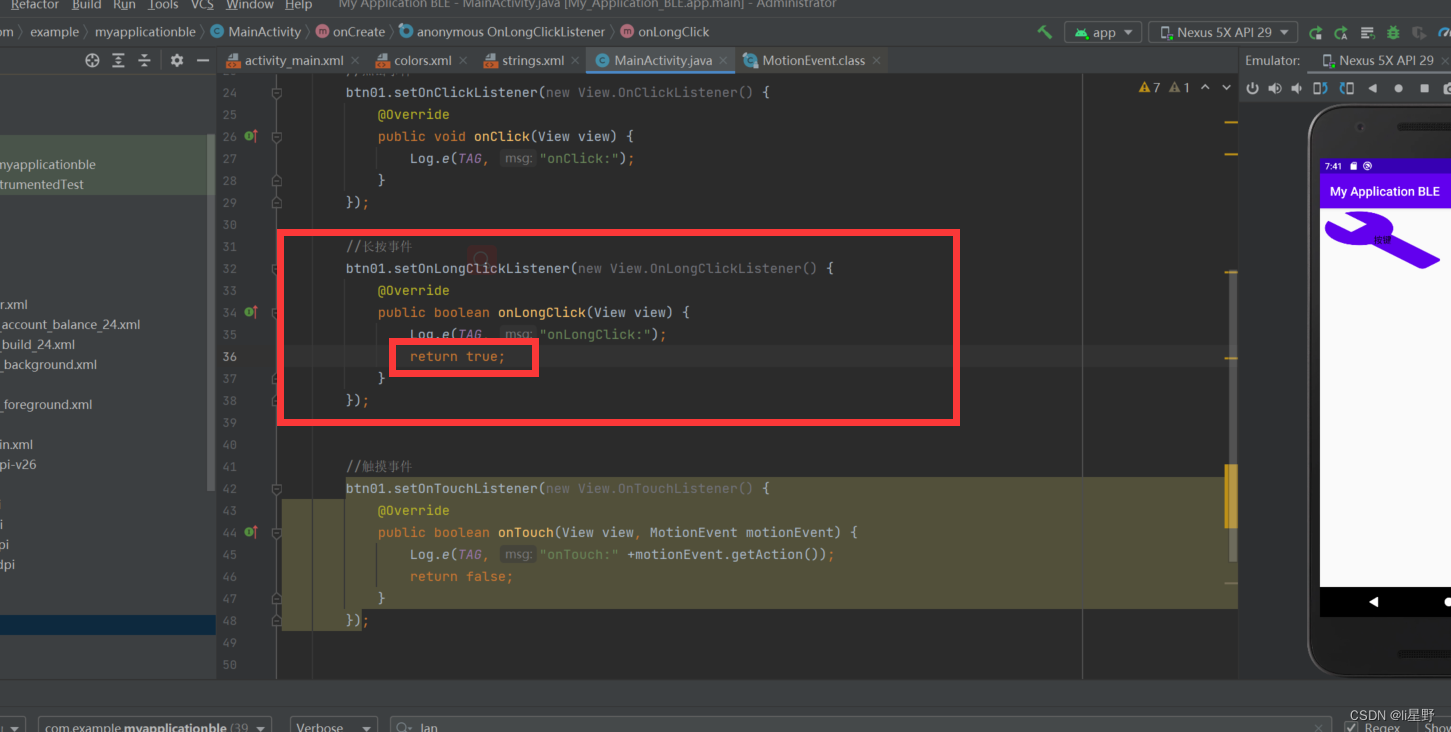Switch to activity_main.xml tab

293,60
